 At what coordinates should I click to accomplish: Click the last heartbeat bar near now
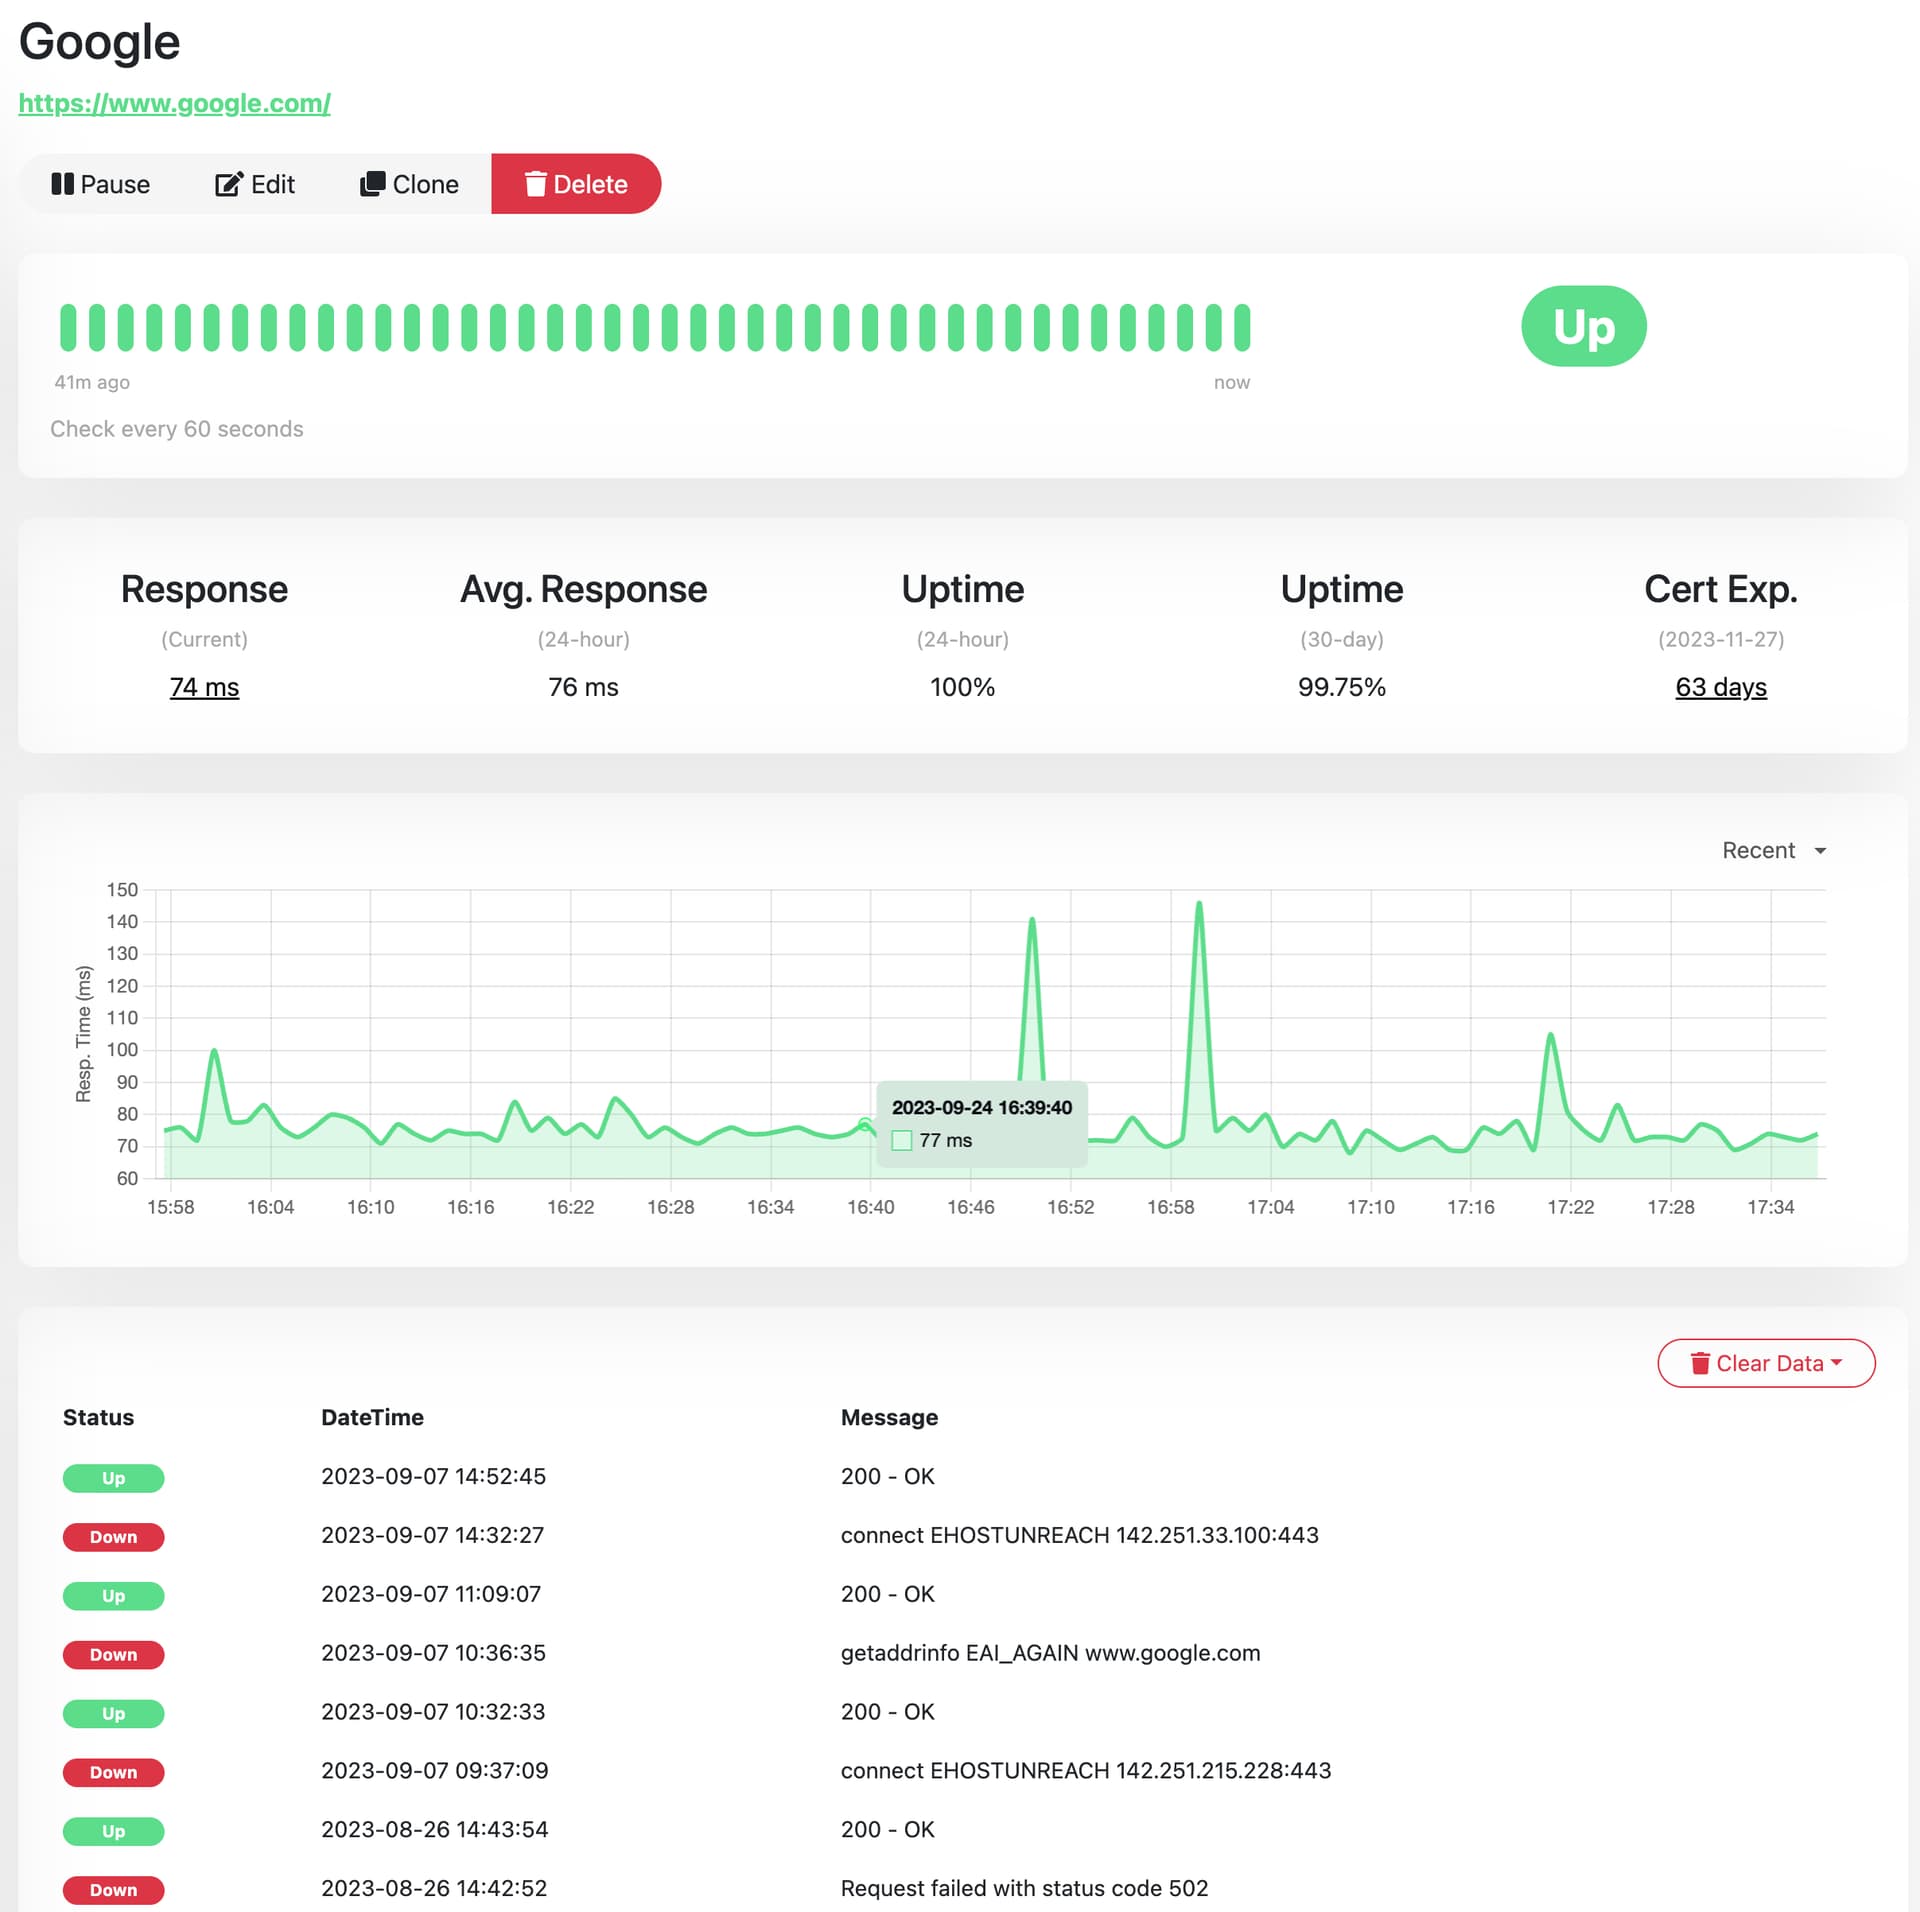coord(1242,328)
